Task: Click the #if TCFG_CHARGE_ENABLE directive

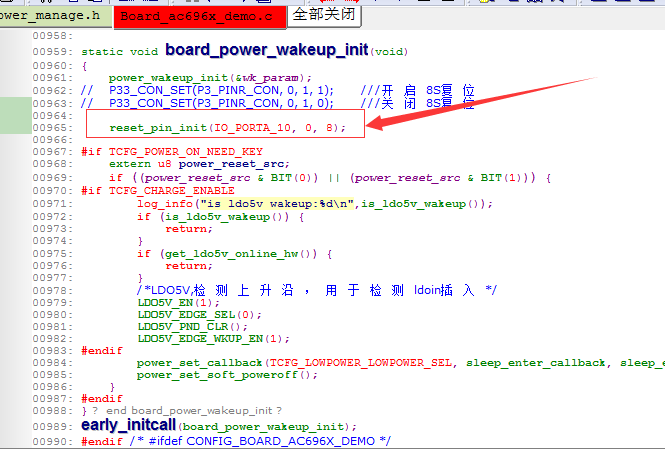Action: click(x=158, y=191)
